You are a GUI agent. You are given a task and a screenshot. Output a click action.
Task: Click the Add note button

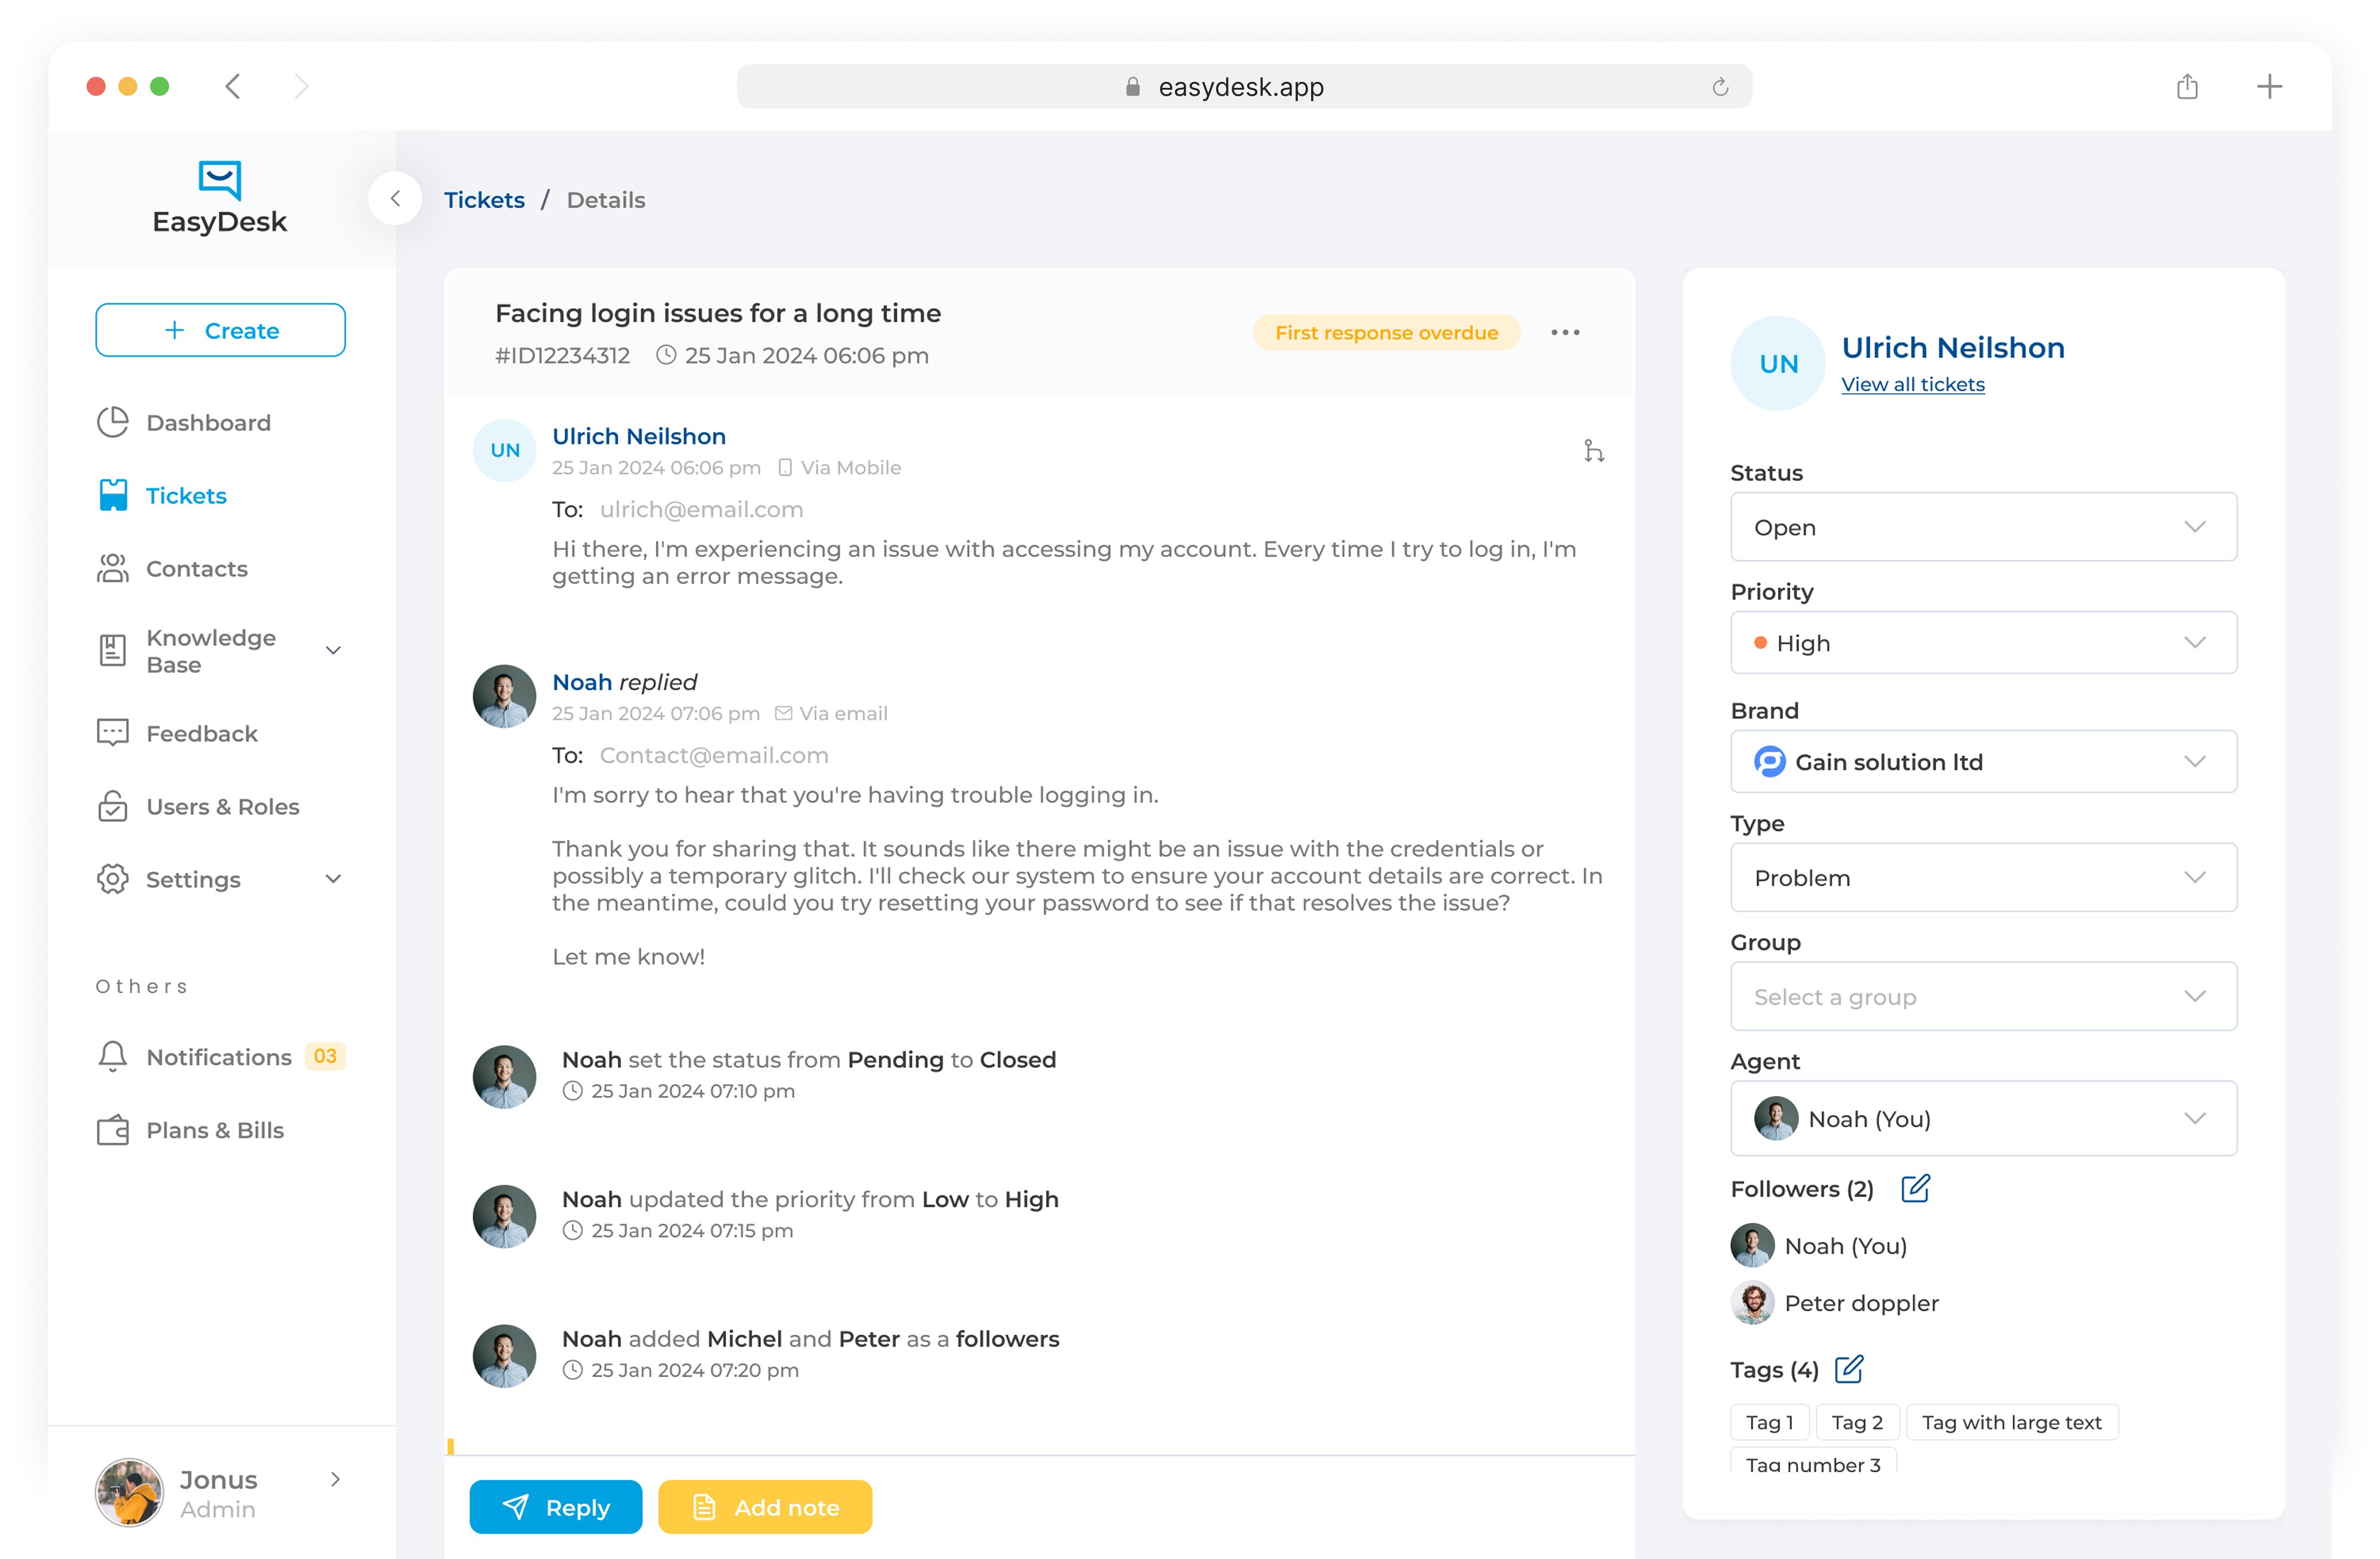(x=765, y=1507)
